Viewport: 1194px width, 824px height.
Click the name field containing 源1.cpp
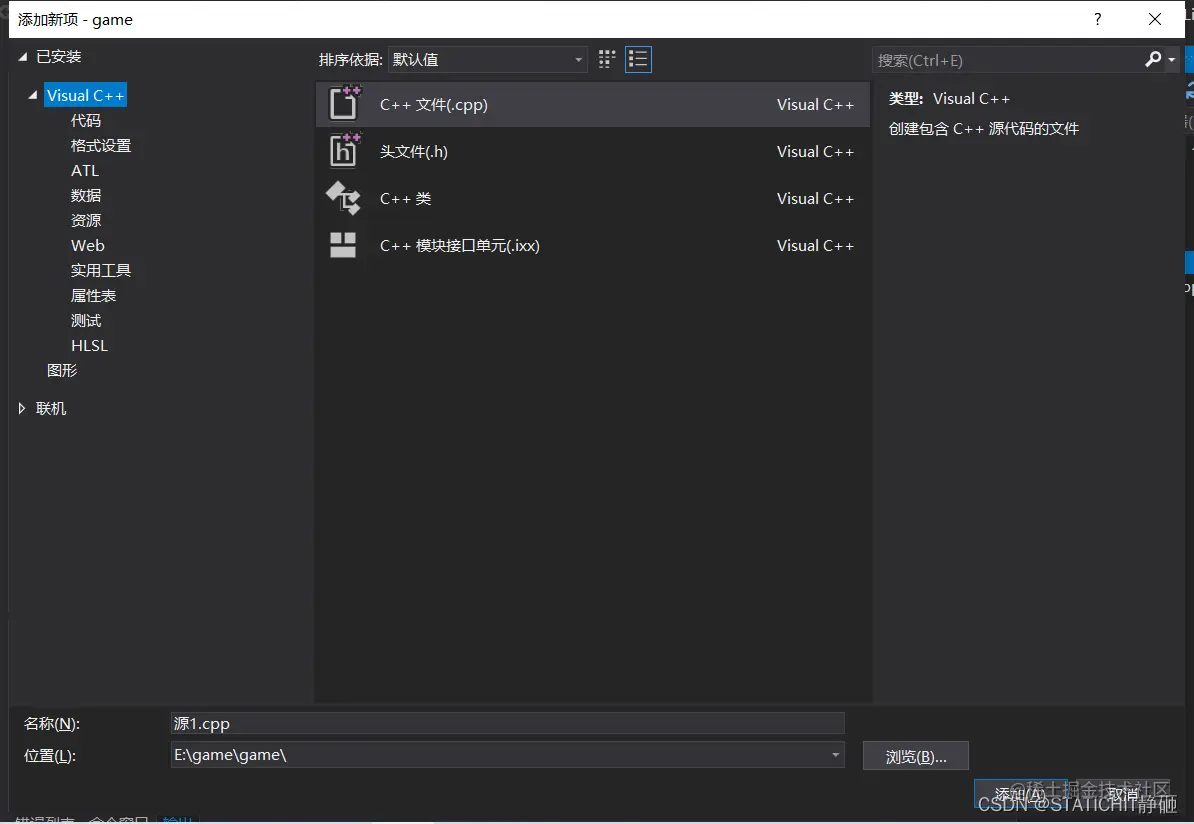pyautogui.click(x=508, y=723)
